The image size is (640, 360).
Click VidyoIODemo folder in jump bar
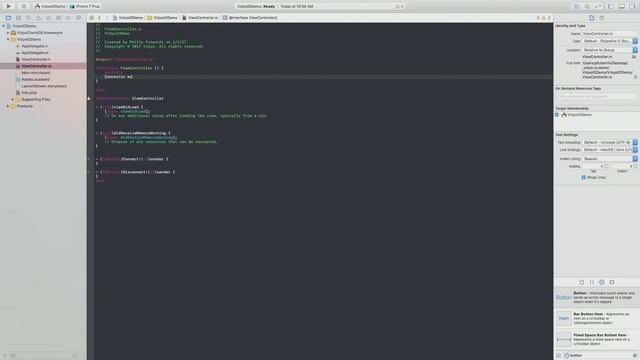(x=162, y=18)
